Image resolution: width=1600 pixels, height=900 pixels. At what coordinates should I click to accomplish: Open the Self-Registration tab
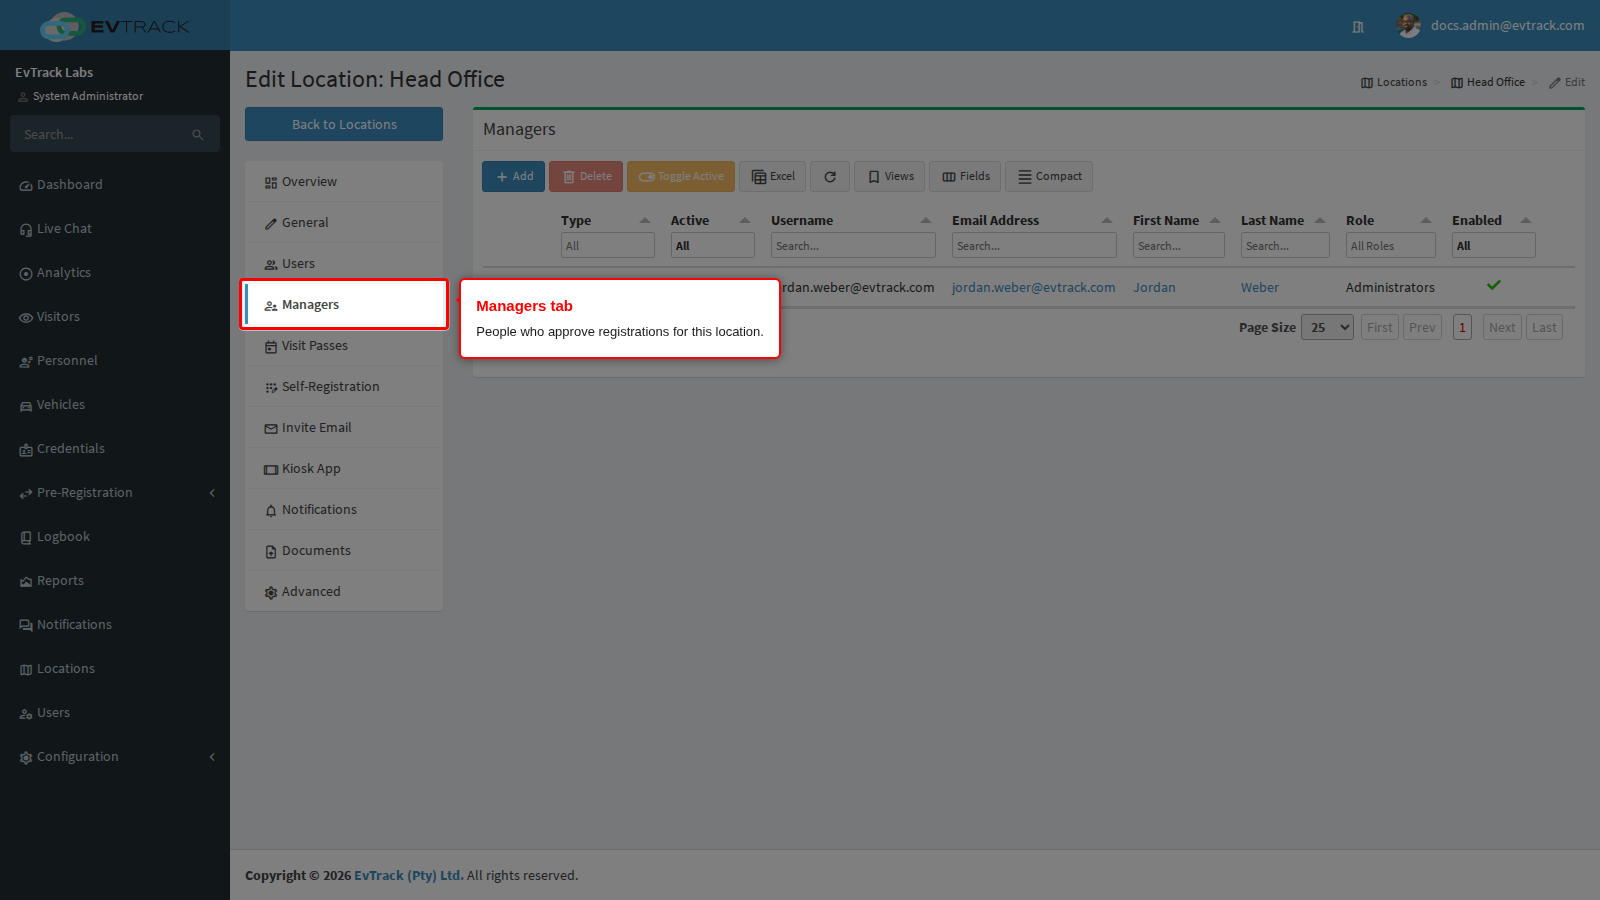pos(344,387)
